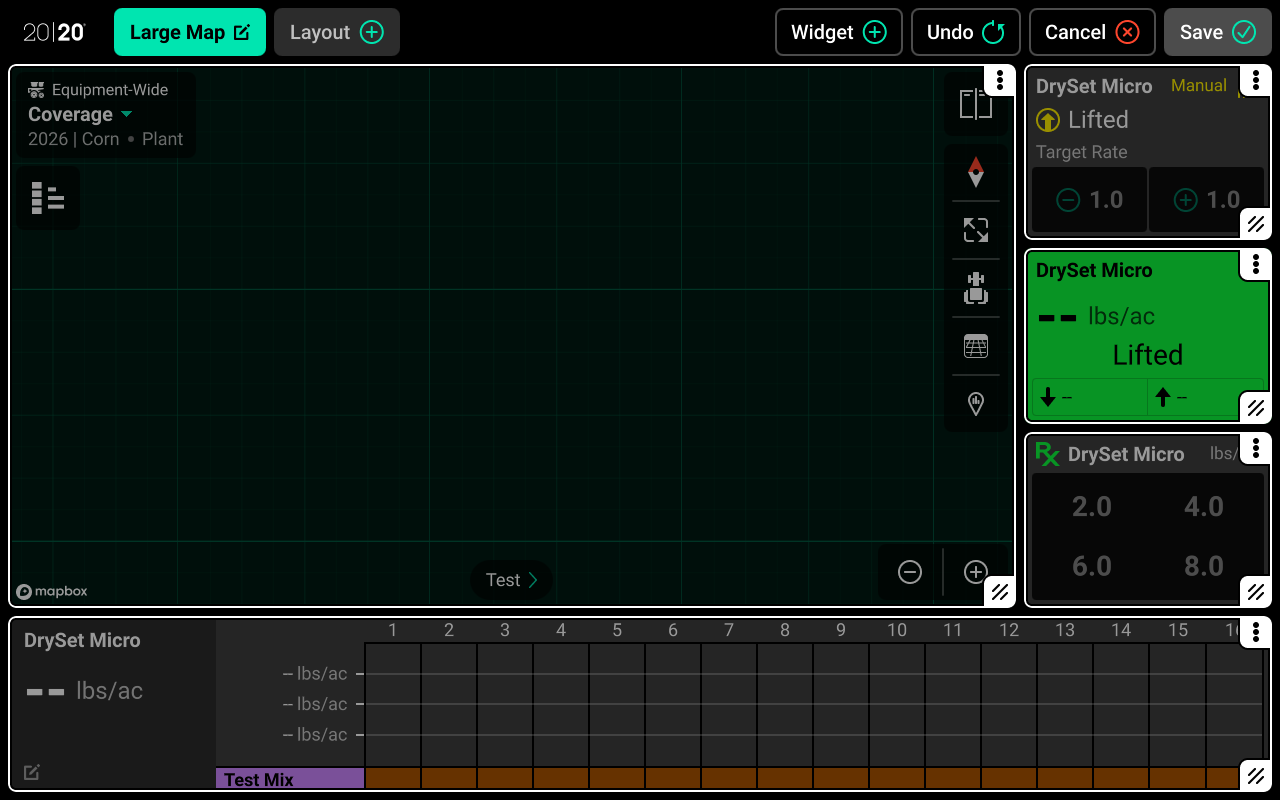Click the Save button

click(1217, 32)
